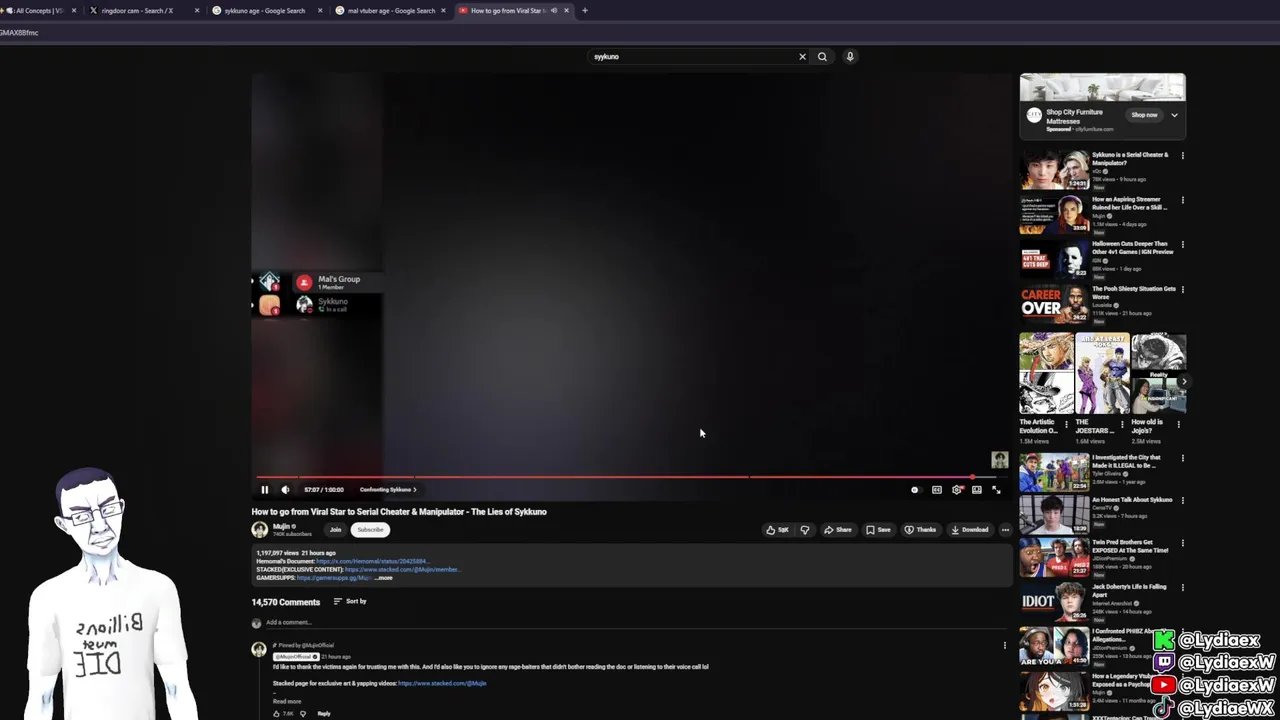Like the pinned comment
This screenshot has height=720, width=1280.
coord(277,714)
